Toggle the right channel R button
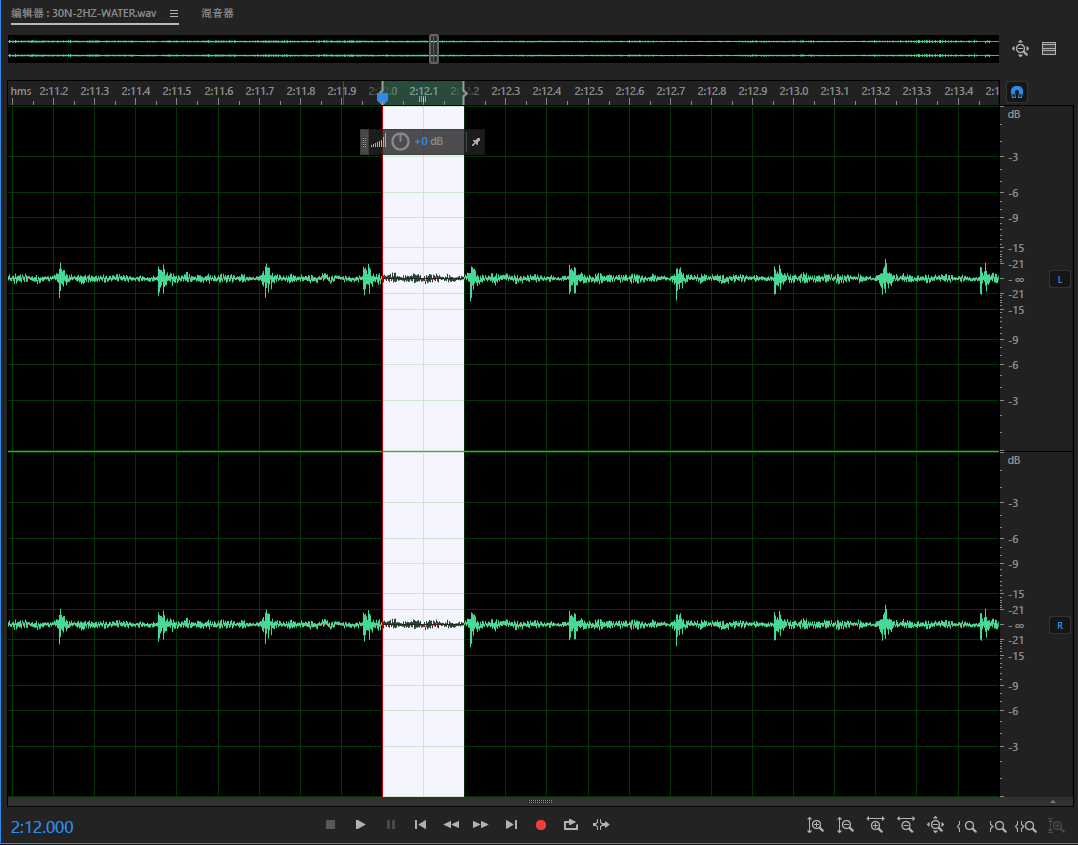Image resolution: width=1078 pixels, height=845 pixels. click(x=1060, y=626)
